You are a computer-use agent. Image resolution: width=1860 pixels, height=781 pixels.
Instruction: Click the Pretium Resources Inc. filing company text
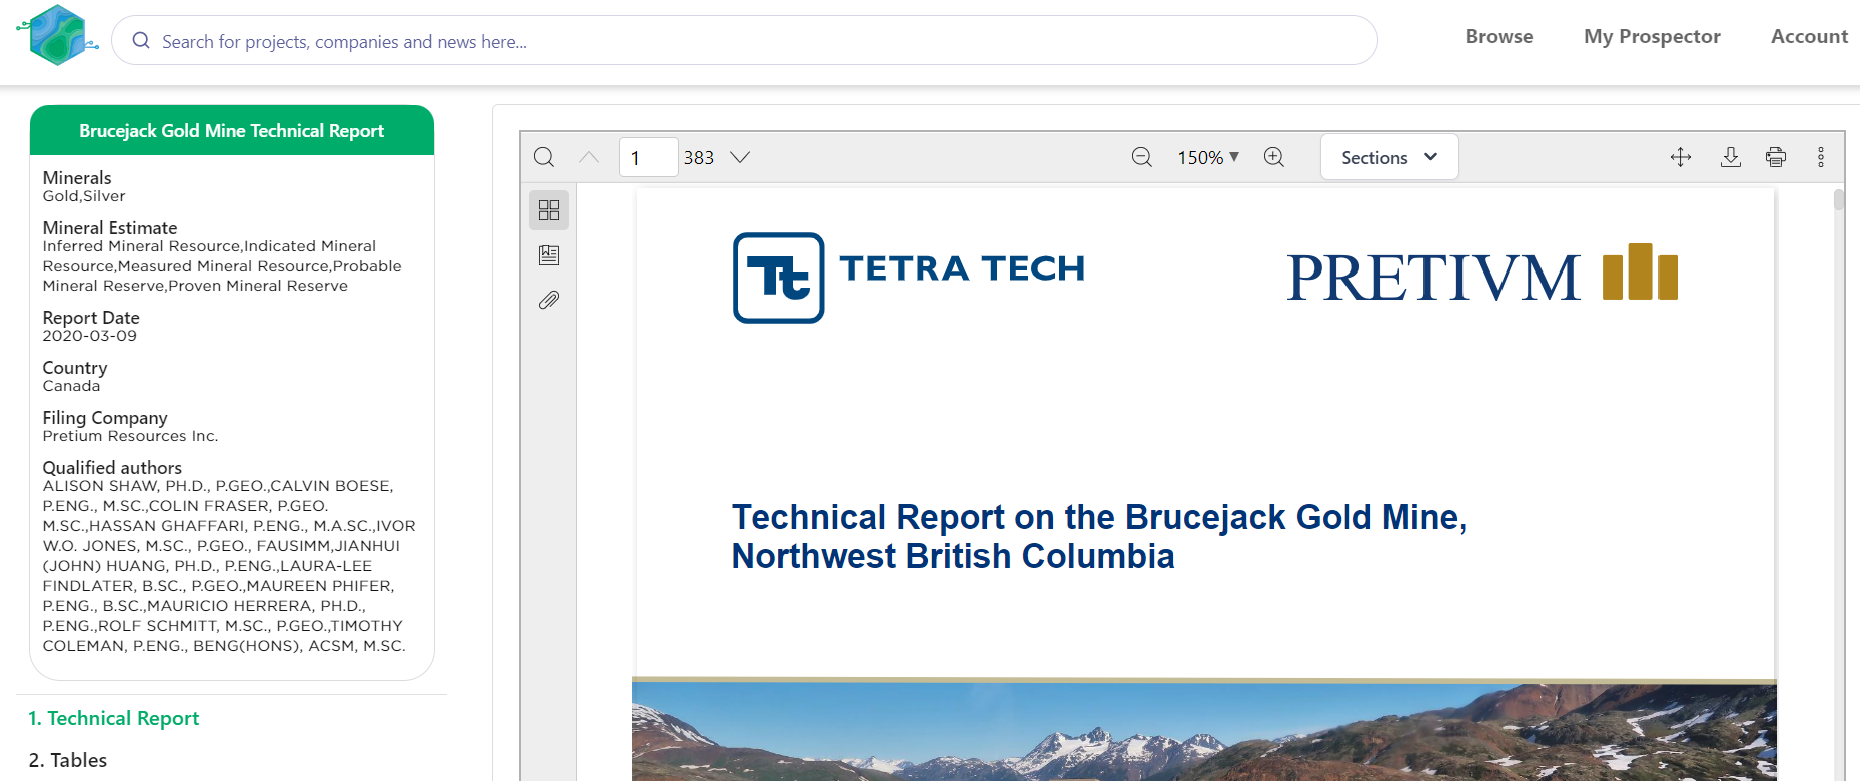[130, 436]
